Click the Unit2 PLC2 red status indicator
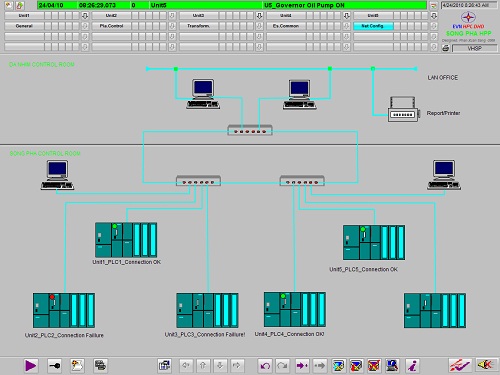Viewport: 500px width, 375px height. click(x=52, y=297)
